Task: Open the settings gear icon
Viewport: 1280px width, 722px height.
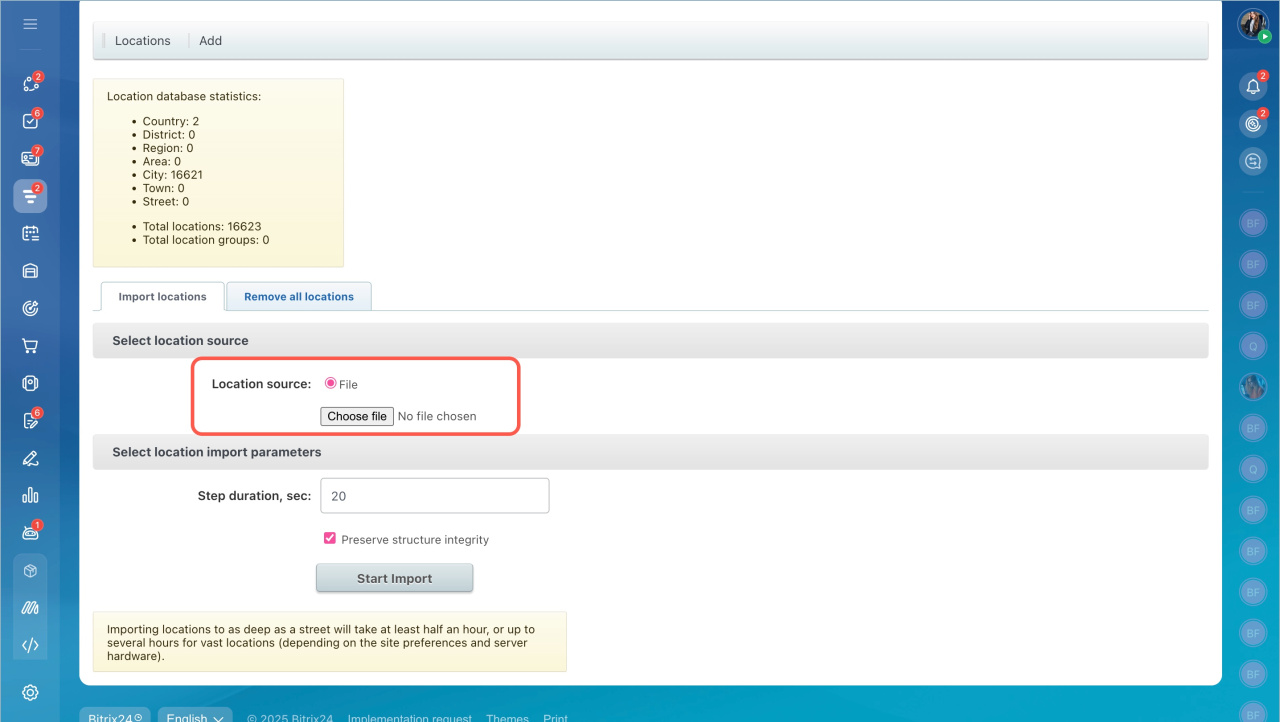Action: coord(30,692)
